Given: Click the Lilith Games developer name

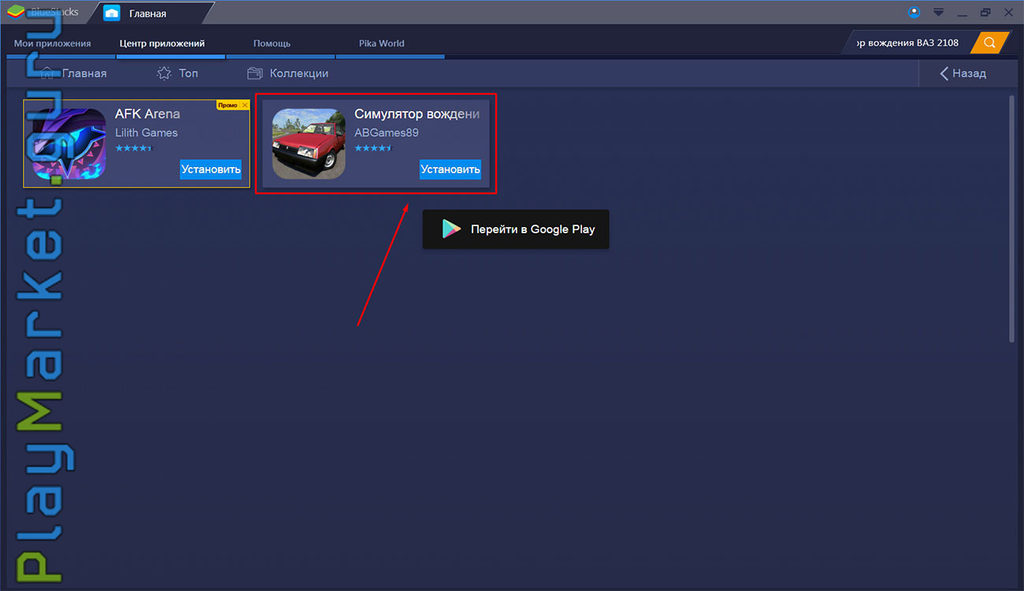Looking at the screenshot, I should [x=146, y=133].
